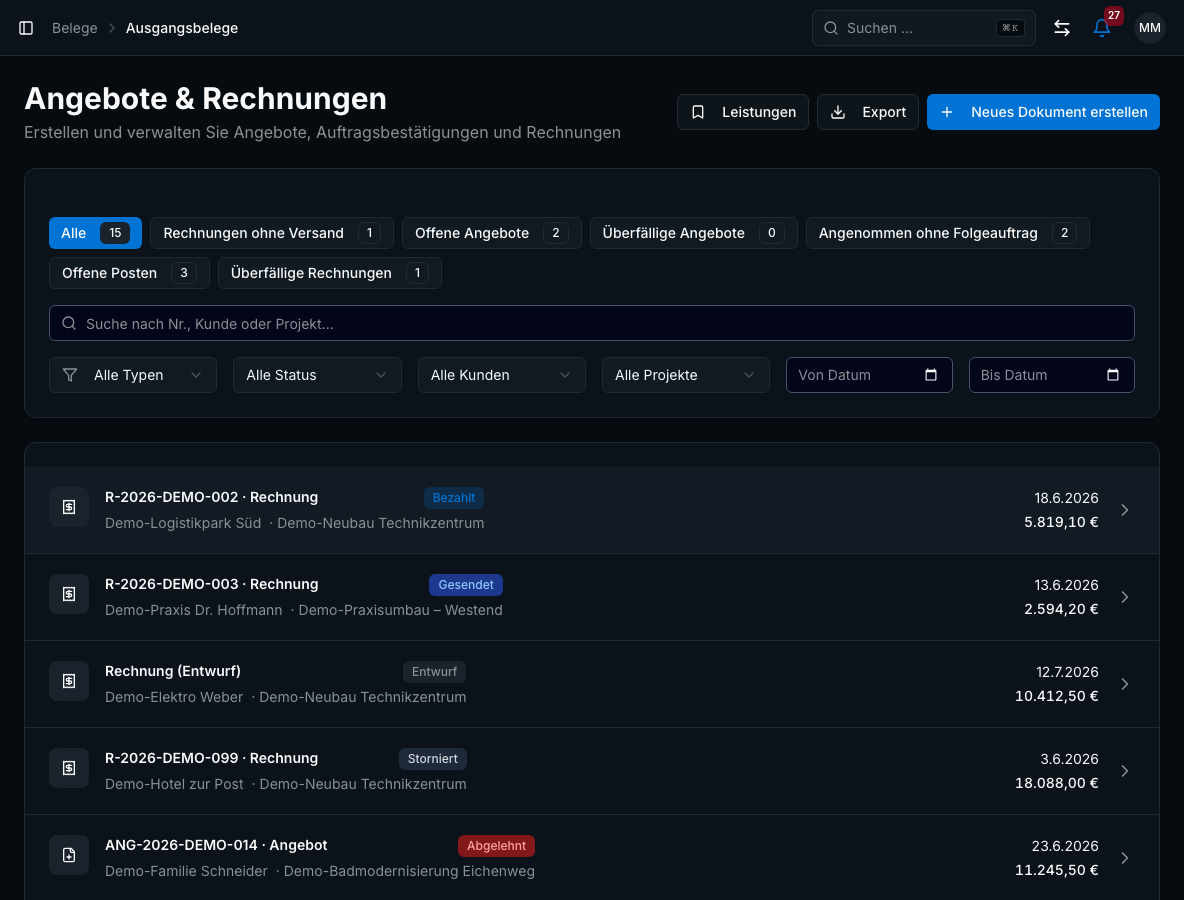Click the Ausgangsbelege breadcrumb
This screenshot has height=900, width=1184.
(x=182, y=28)
